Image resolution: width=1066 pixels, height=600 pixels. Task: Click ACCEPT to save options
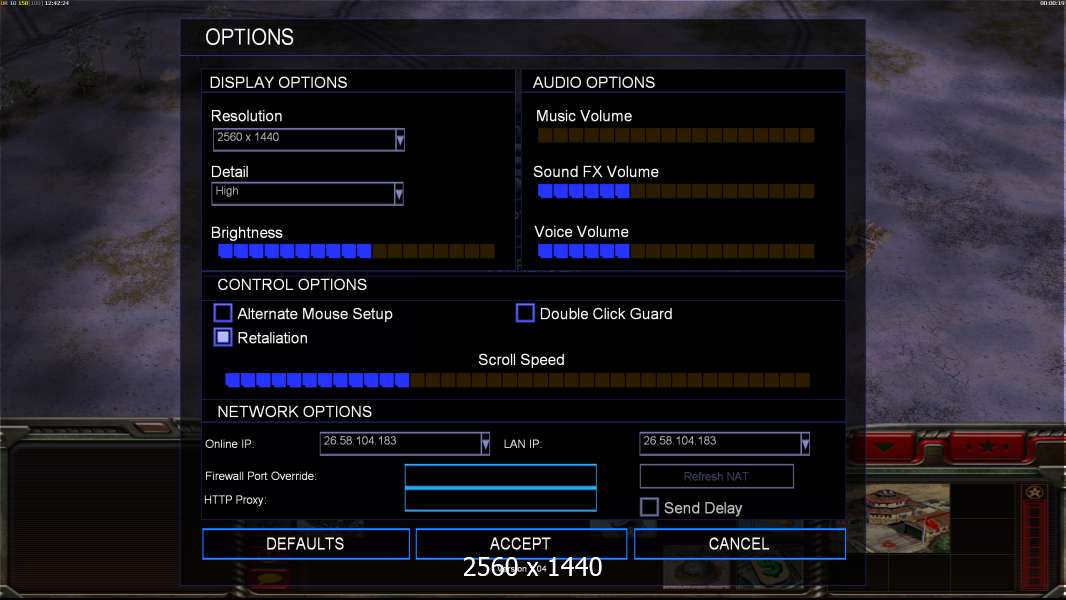(521, 544)
